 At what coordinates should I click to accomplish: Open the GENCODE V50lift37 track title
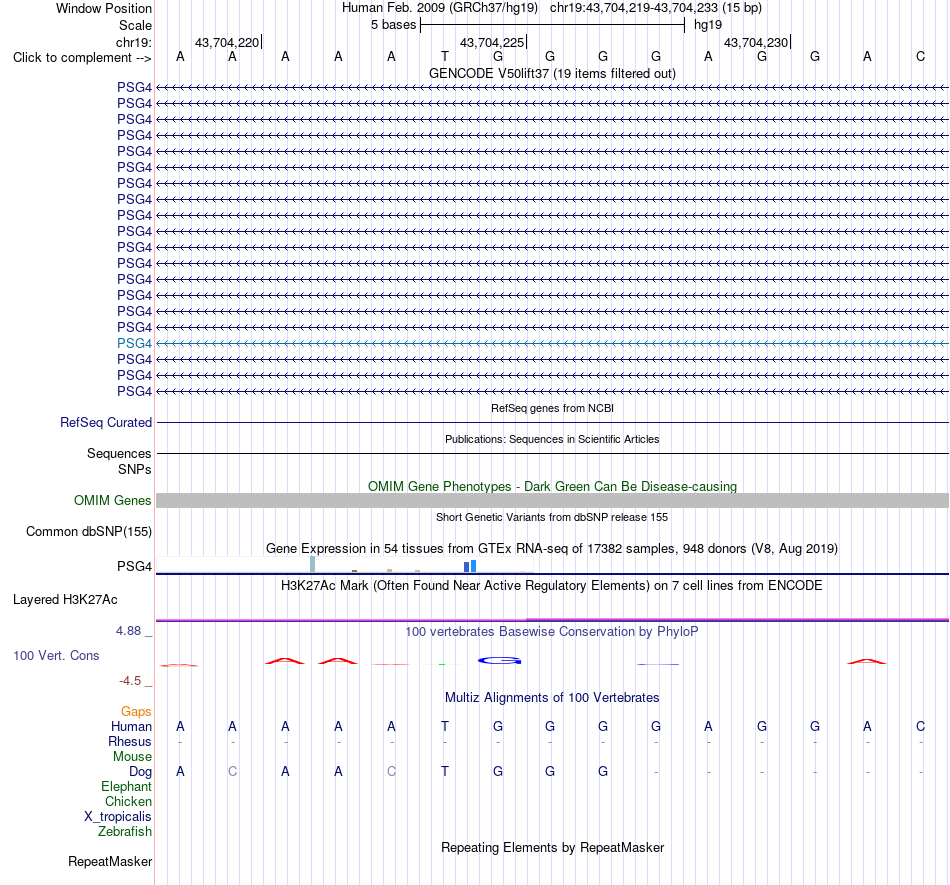[552, 74]
